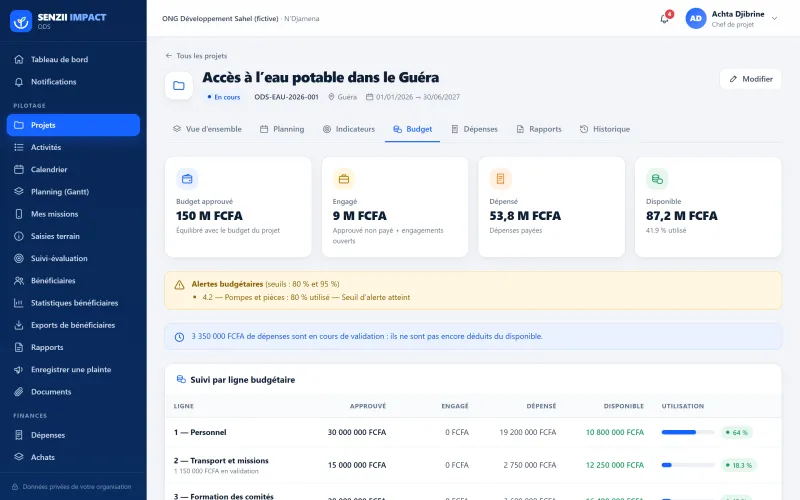
Task: Open Activités in the sidebar
Action: coord(73,147)
